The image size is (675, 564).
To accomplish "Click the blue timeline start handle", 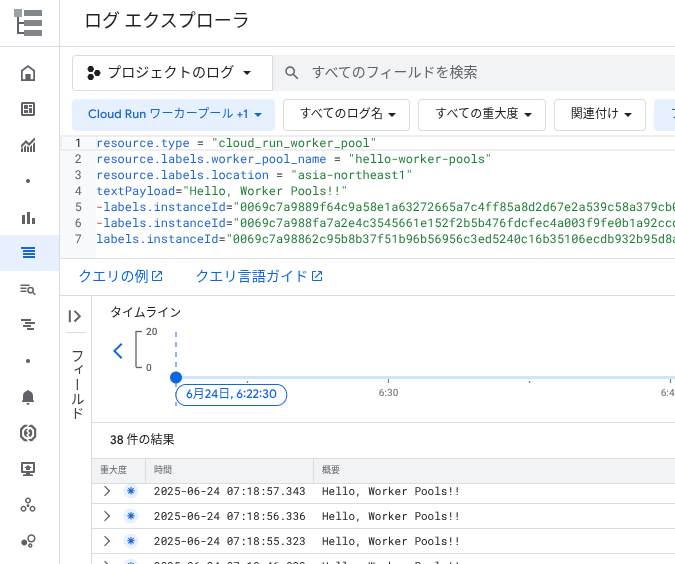I will tap(176, 378).
